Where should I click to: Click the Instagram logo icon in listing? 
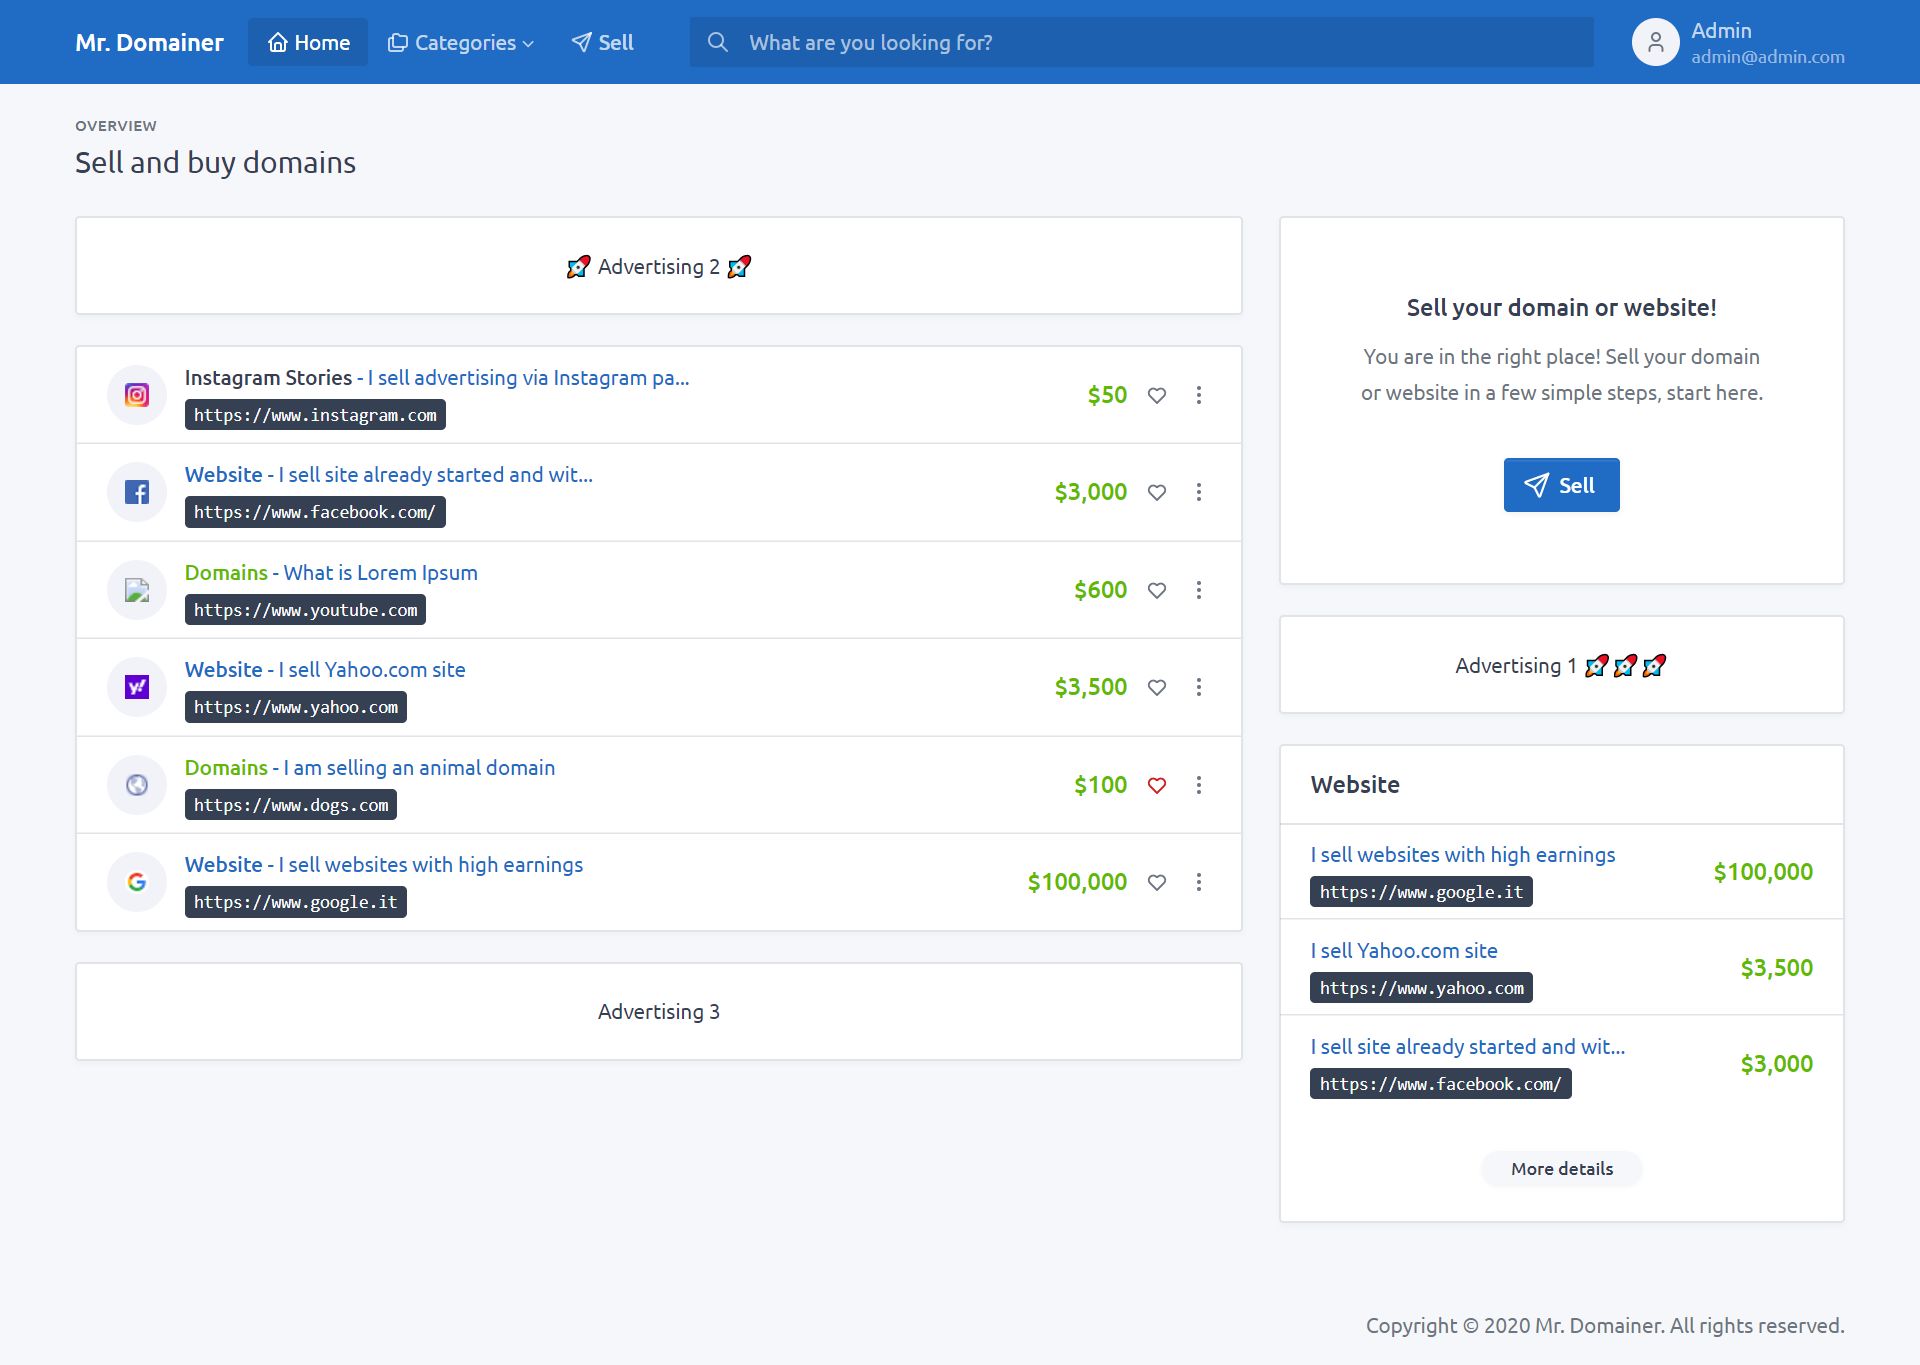(137, 395)
